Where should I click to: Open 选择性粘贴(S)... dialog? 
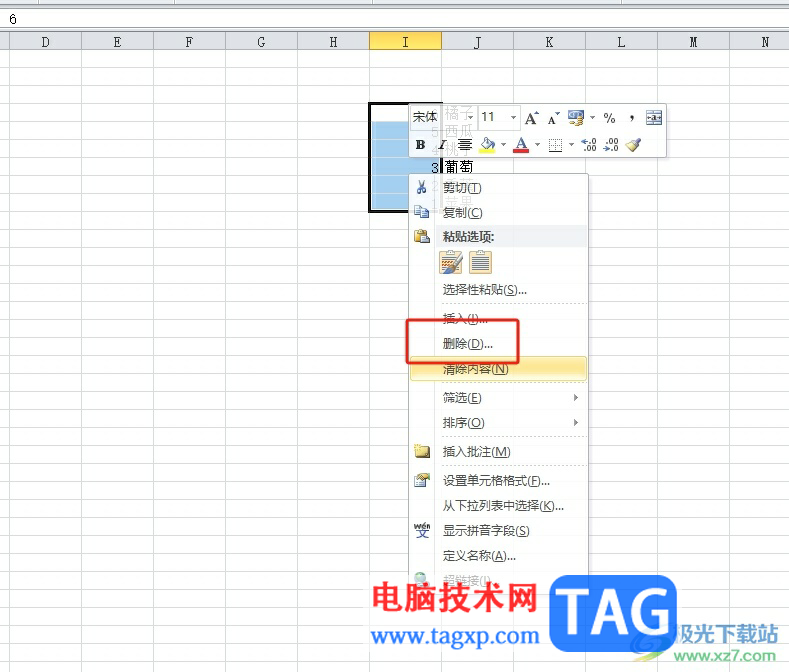click(x=498, y=290)
